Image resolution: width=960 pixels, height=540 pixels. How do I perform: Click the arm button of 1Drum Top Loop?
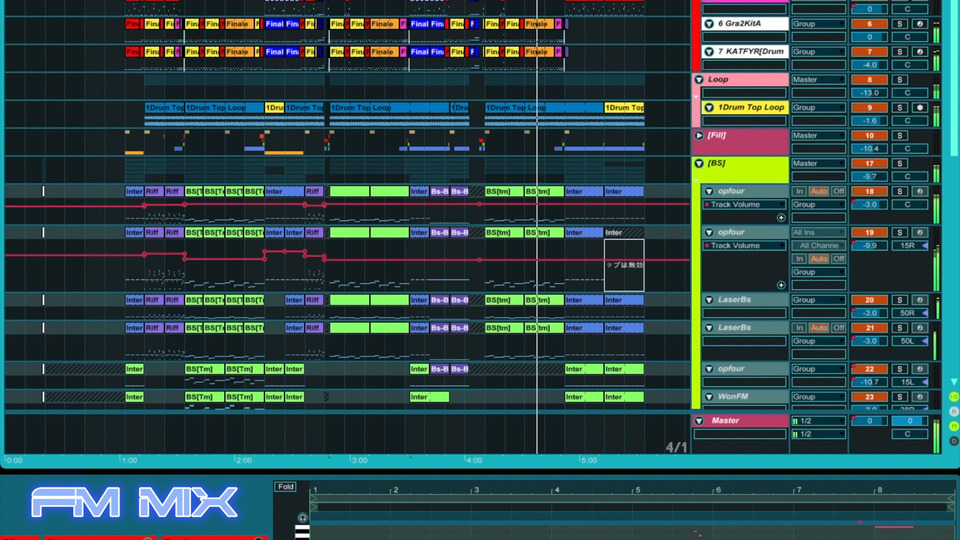(920, 108)
